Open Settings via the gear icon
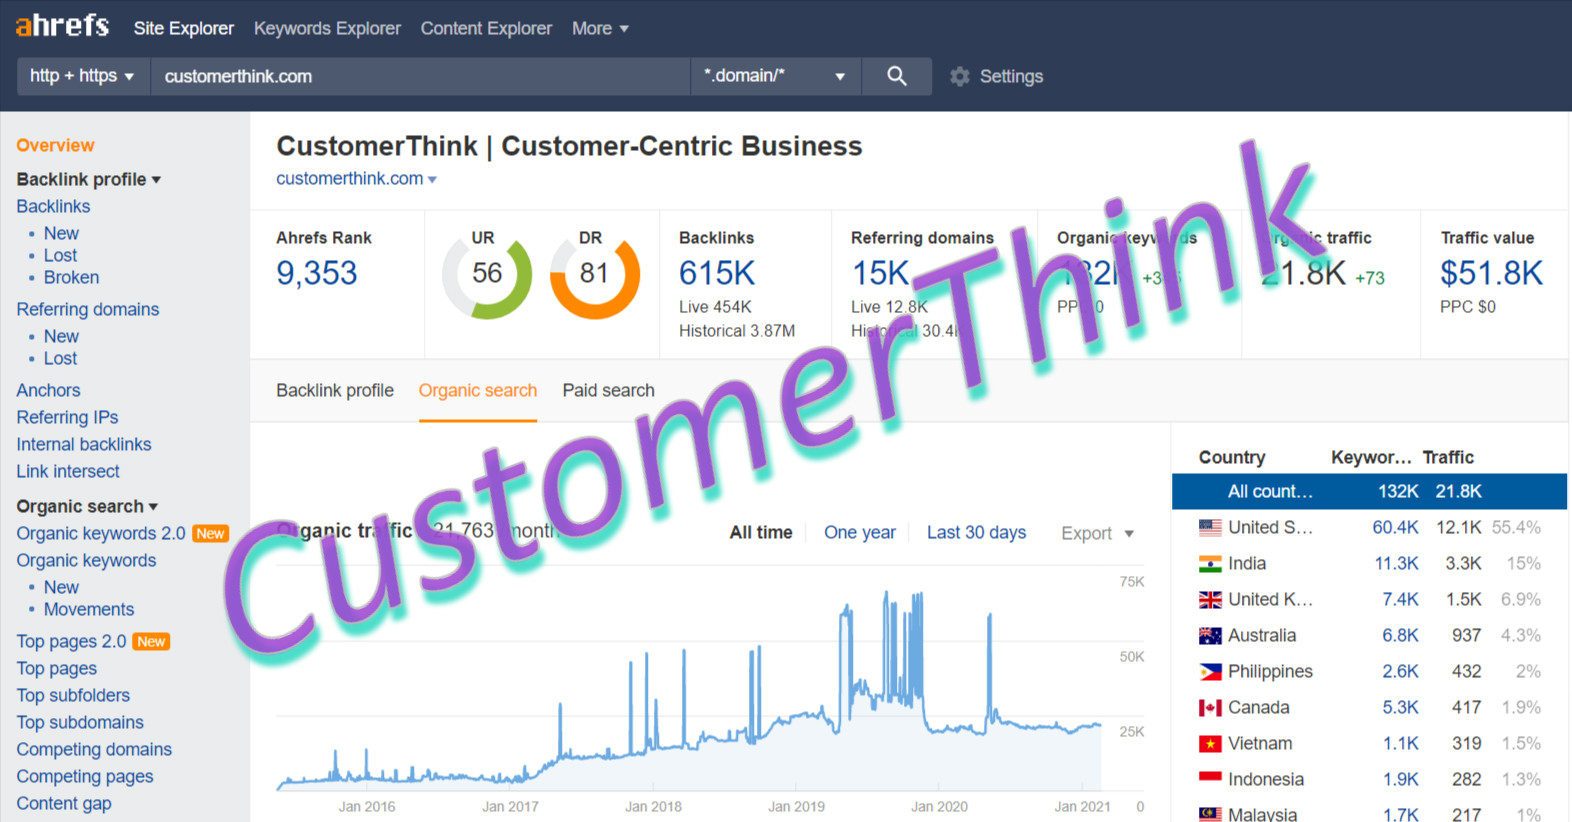This screenshot has width=1572, height=822. click(x=960, y=77)
